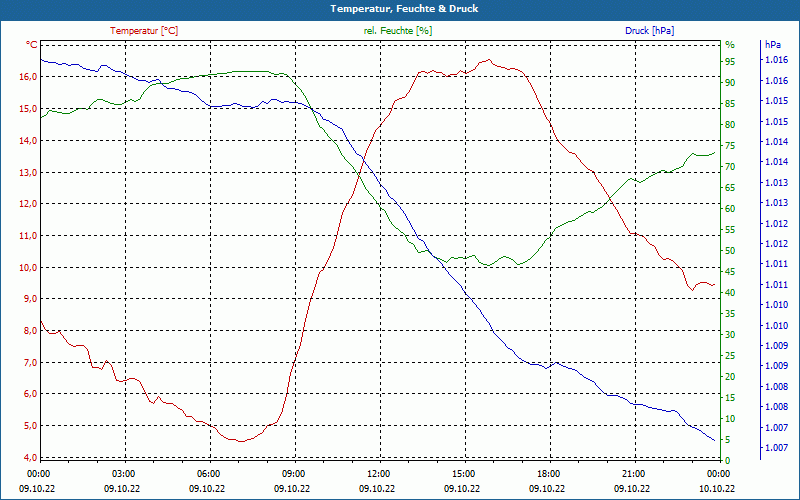Click the '15,0' temperature axis value
Image resolution: width=800 pixels, height=500 pixels.
point(29,109)
